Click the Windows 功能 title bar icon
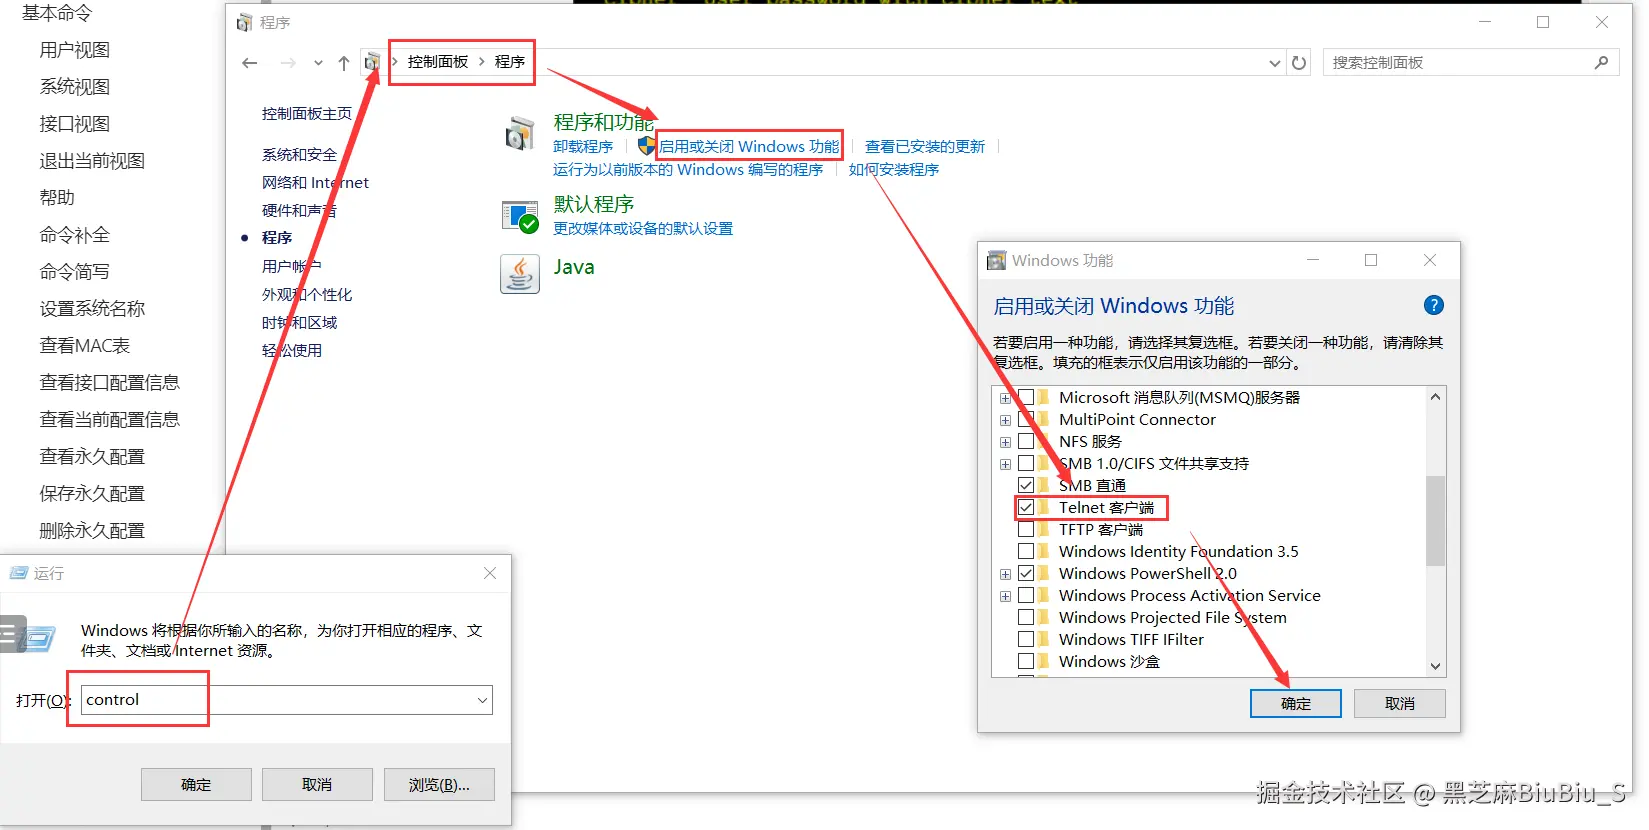 996,260
